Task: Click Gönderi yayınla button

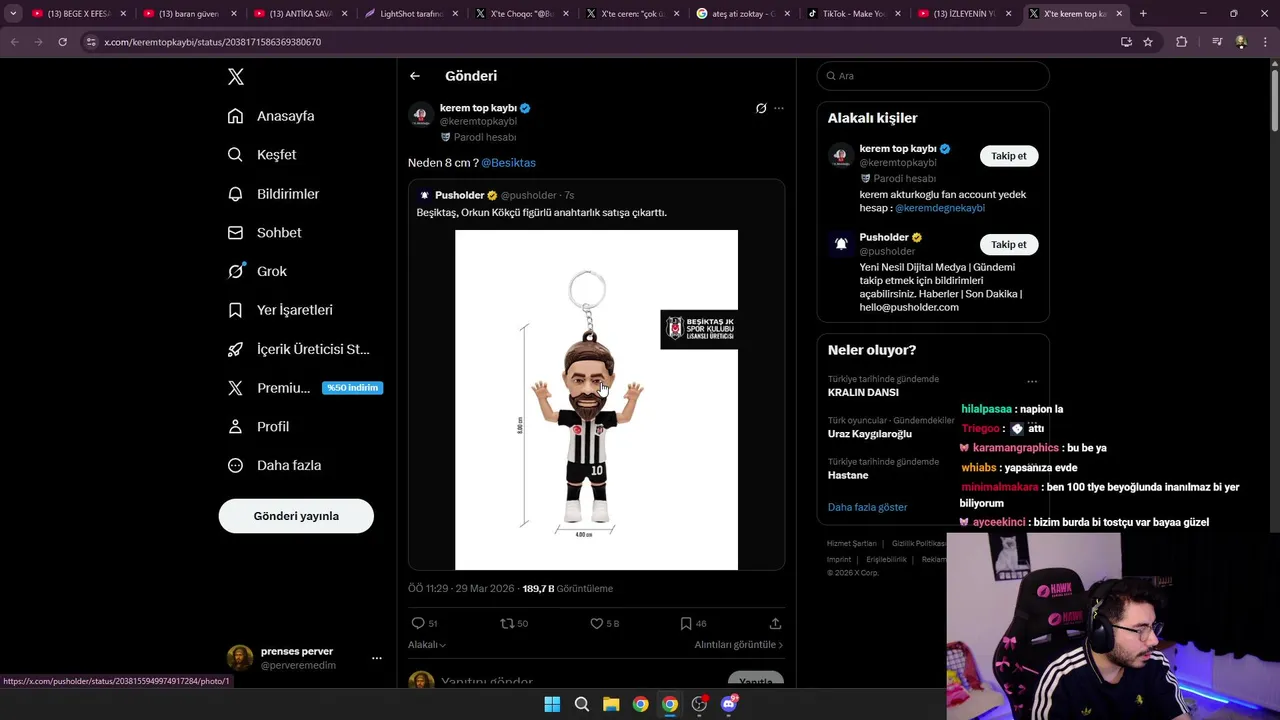Action: pos(296,516)
